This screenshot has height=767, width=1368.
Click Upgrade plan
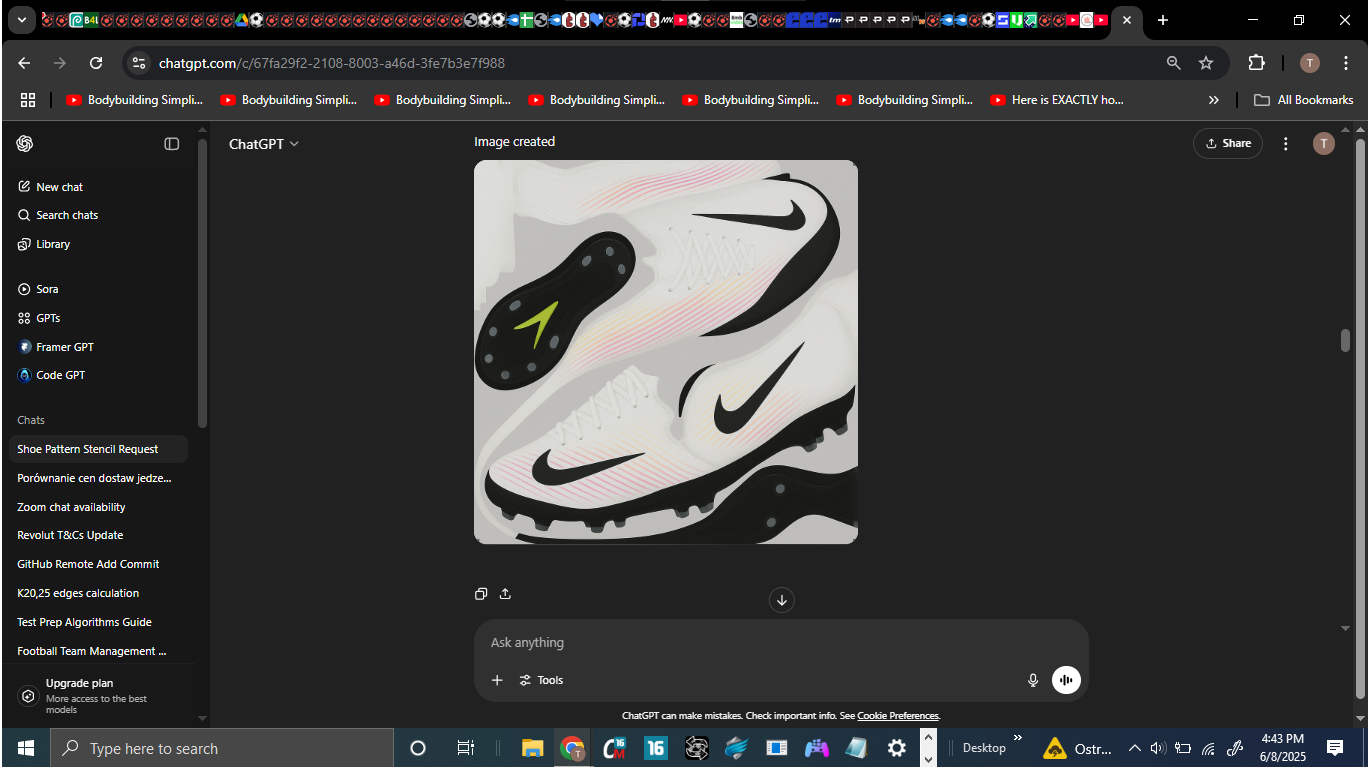98,696
